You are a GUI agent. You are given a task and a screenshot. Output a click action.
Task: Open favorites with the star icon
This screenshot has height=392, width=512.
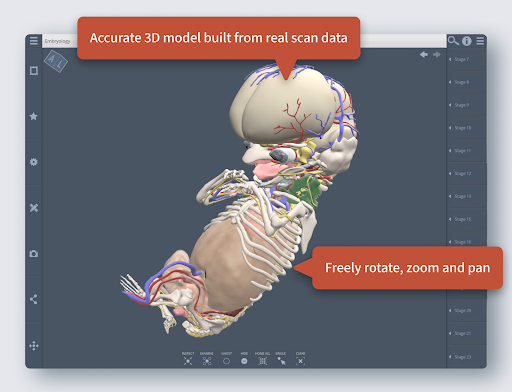[34, 116]
